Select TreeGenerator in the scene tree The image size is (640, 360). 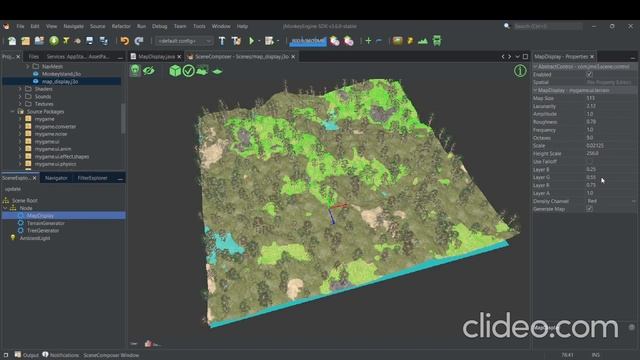pos(43,231)
